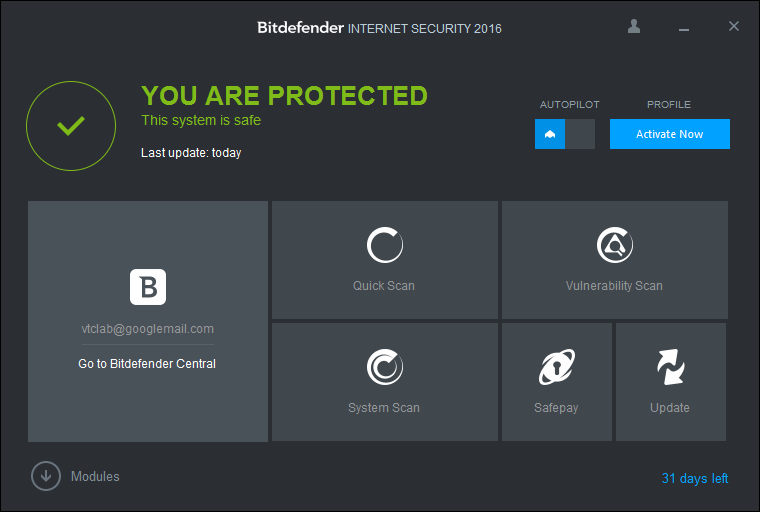Click the Bitdefender B logo
760x512 pixels.
coord(148,287)
